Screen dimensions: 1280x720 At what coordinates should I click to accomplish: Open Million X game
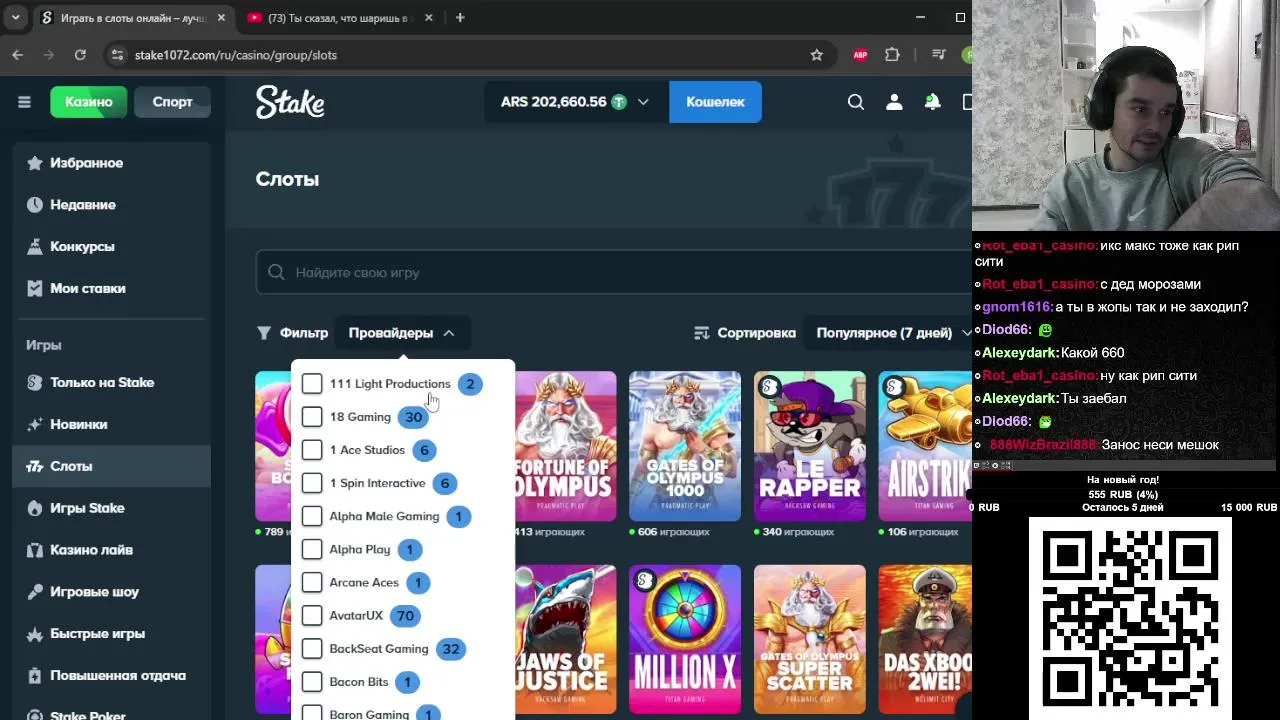[x=685, y=640]
